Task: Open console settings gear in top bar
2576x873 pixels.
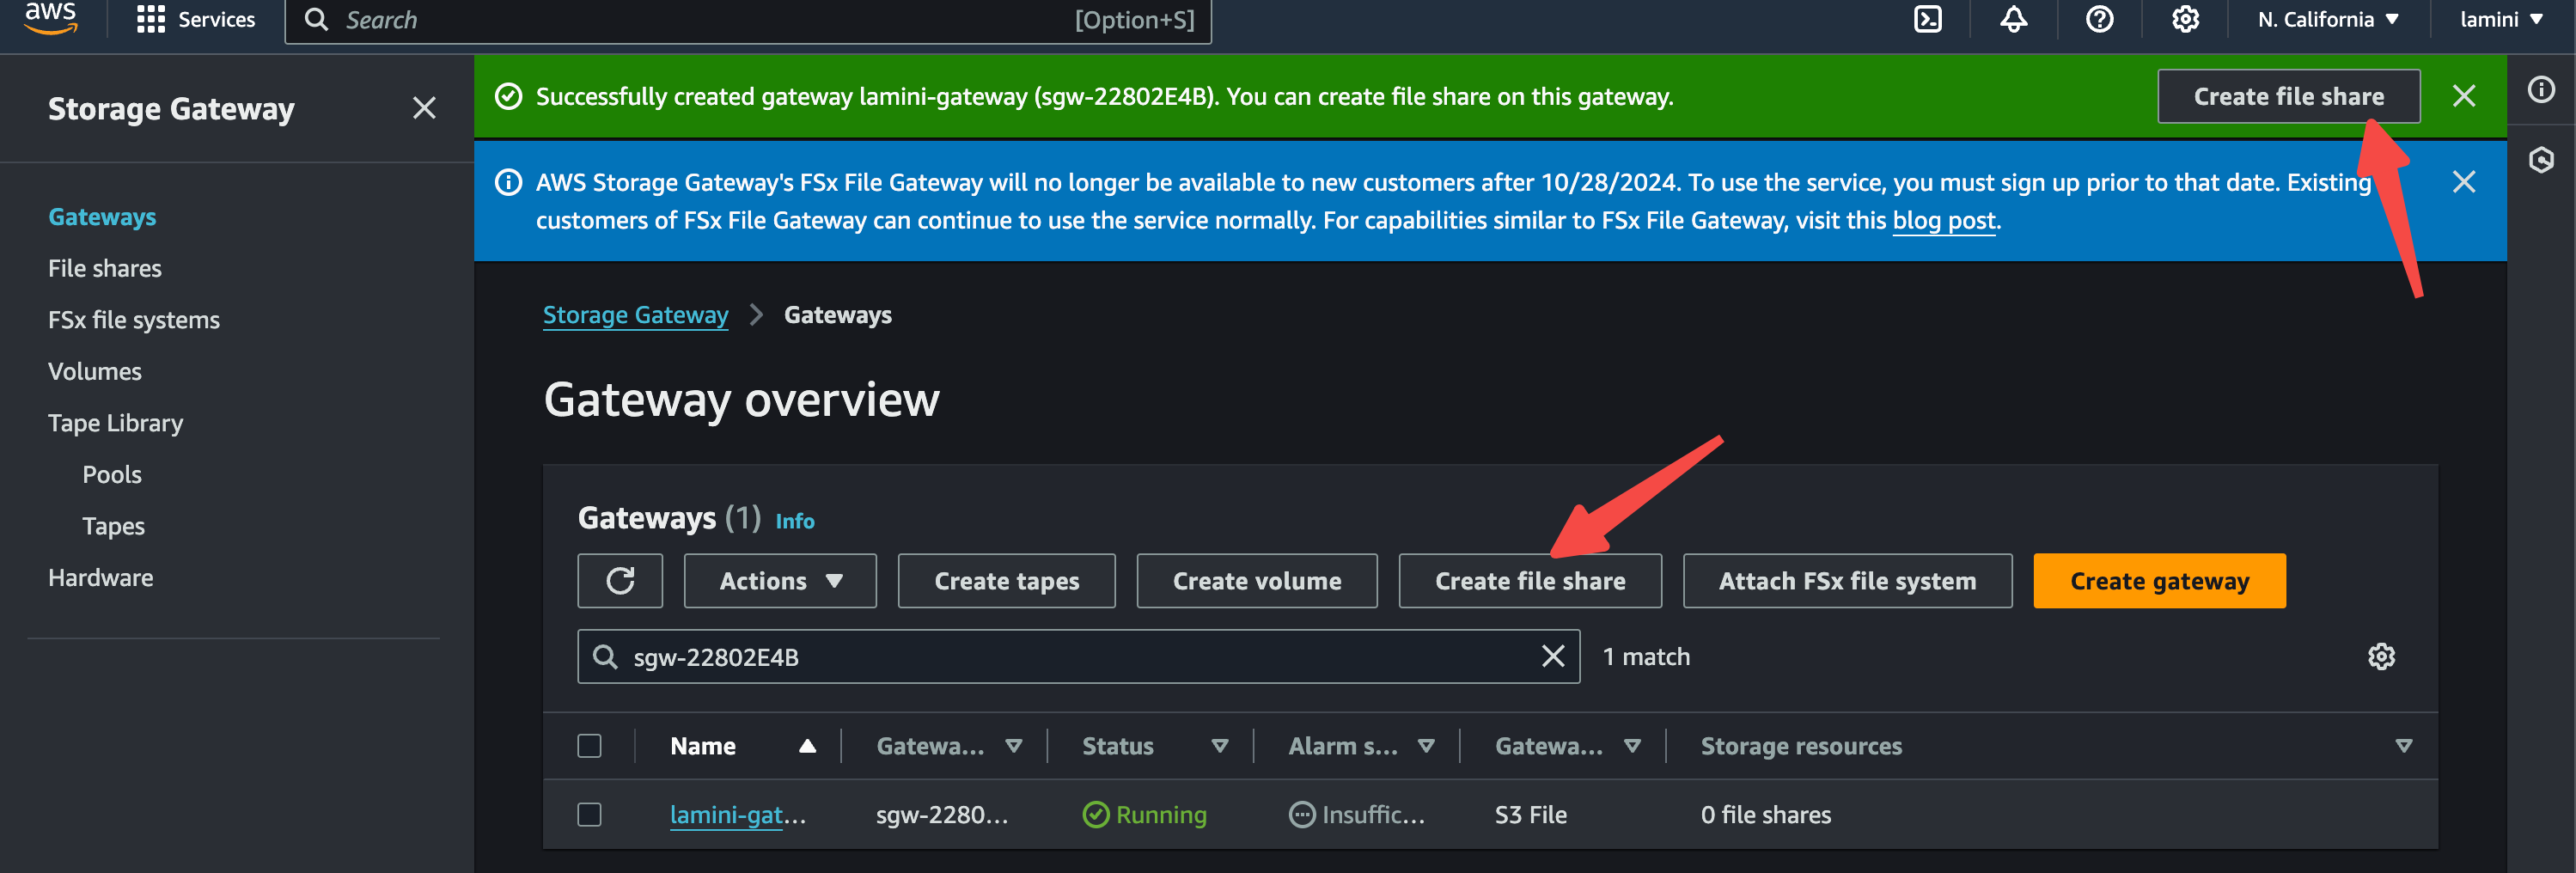Action: [x=2185, y=19]
